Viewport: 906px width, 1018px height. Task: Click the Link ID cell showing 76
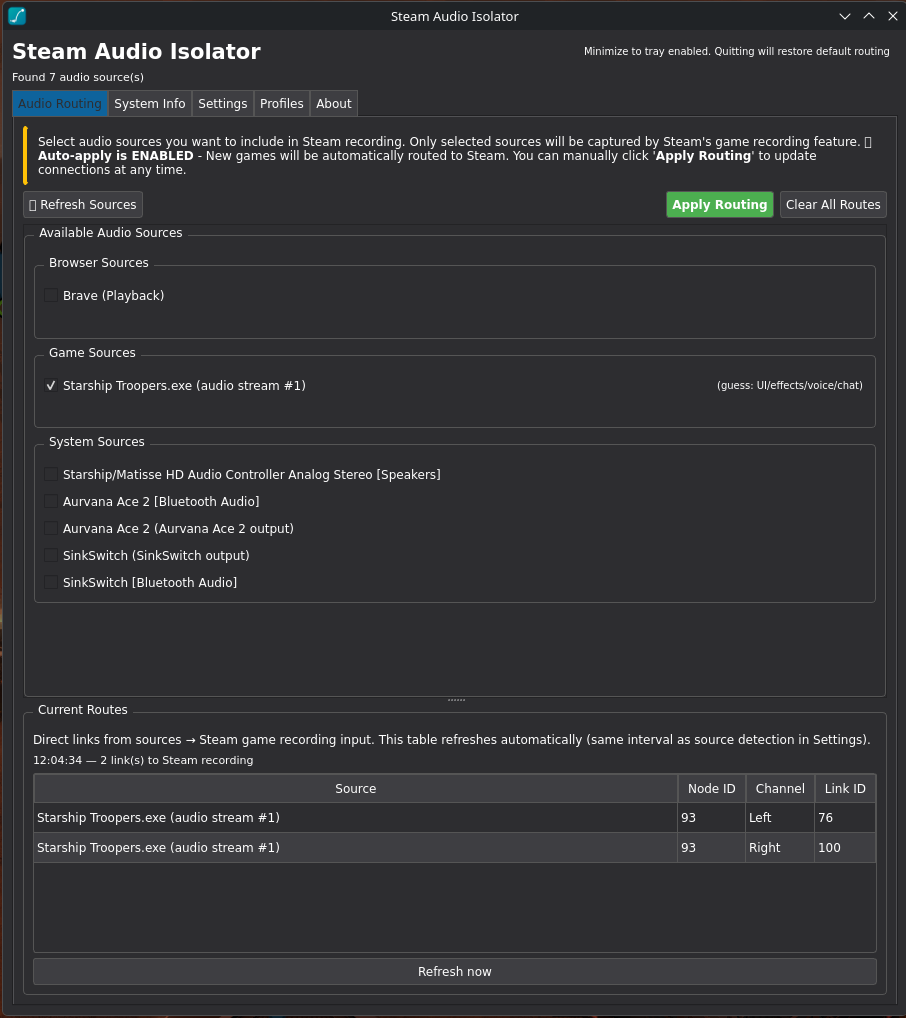tap(845, 817)
